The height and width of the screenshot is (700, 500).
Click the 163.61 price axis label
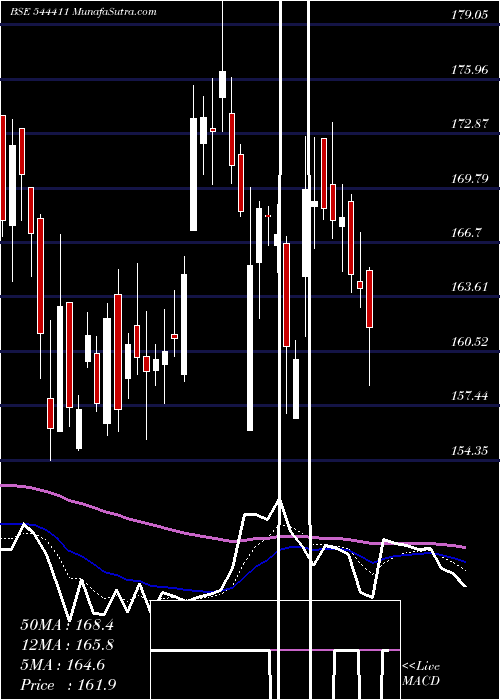[469, 287]
